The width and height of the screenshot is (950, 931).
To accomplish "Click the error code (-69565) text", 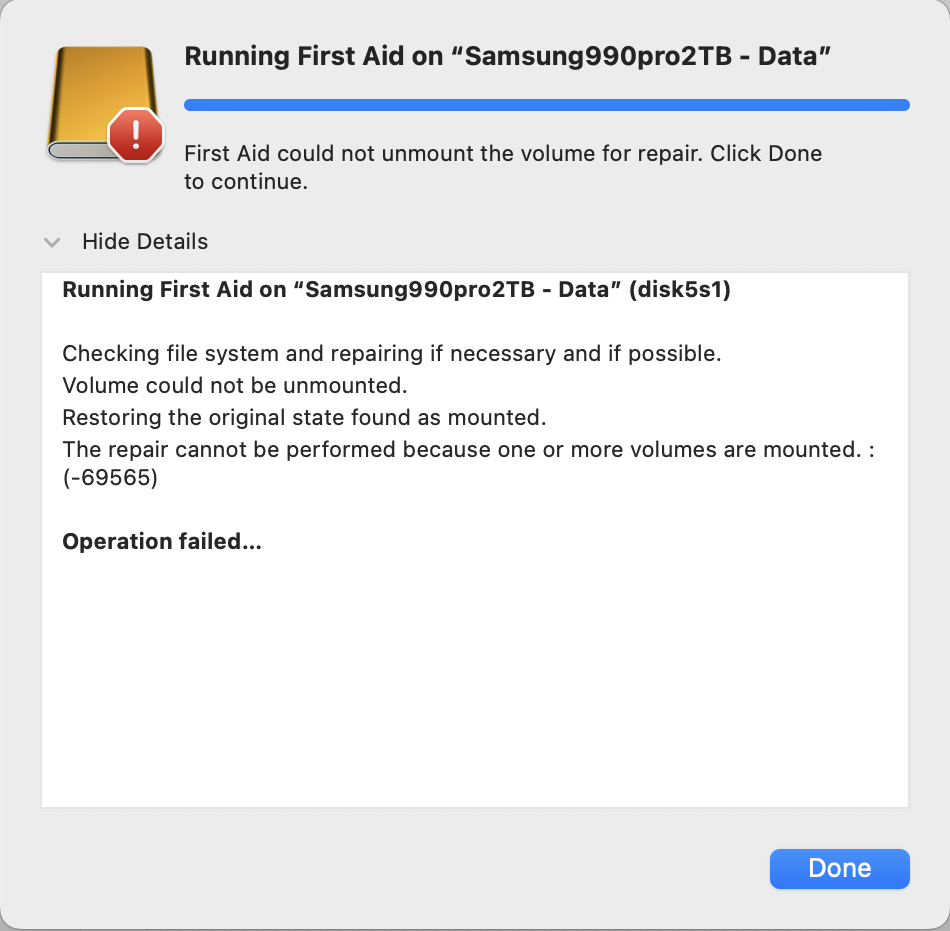I will tap(110, 479).
